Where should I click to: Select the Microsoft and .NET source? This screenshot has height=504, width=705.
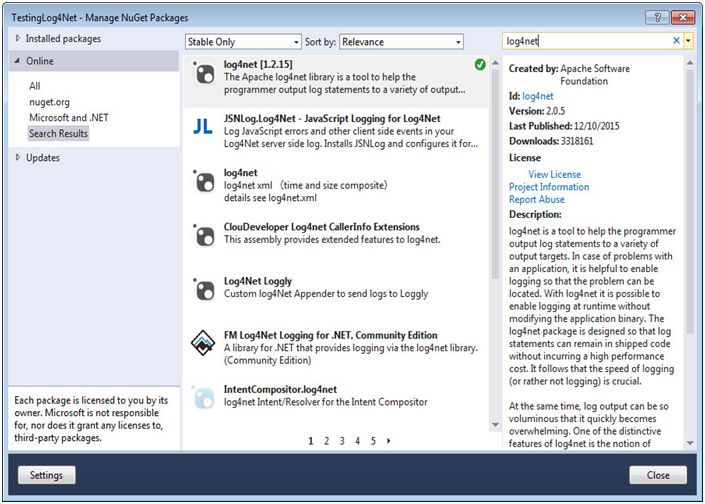tap(69, 118)
